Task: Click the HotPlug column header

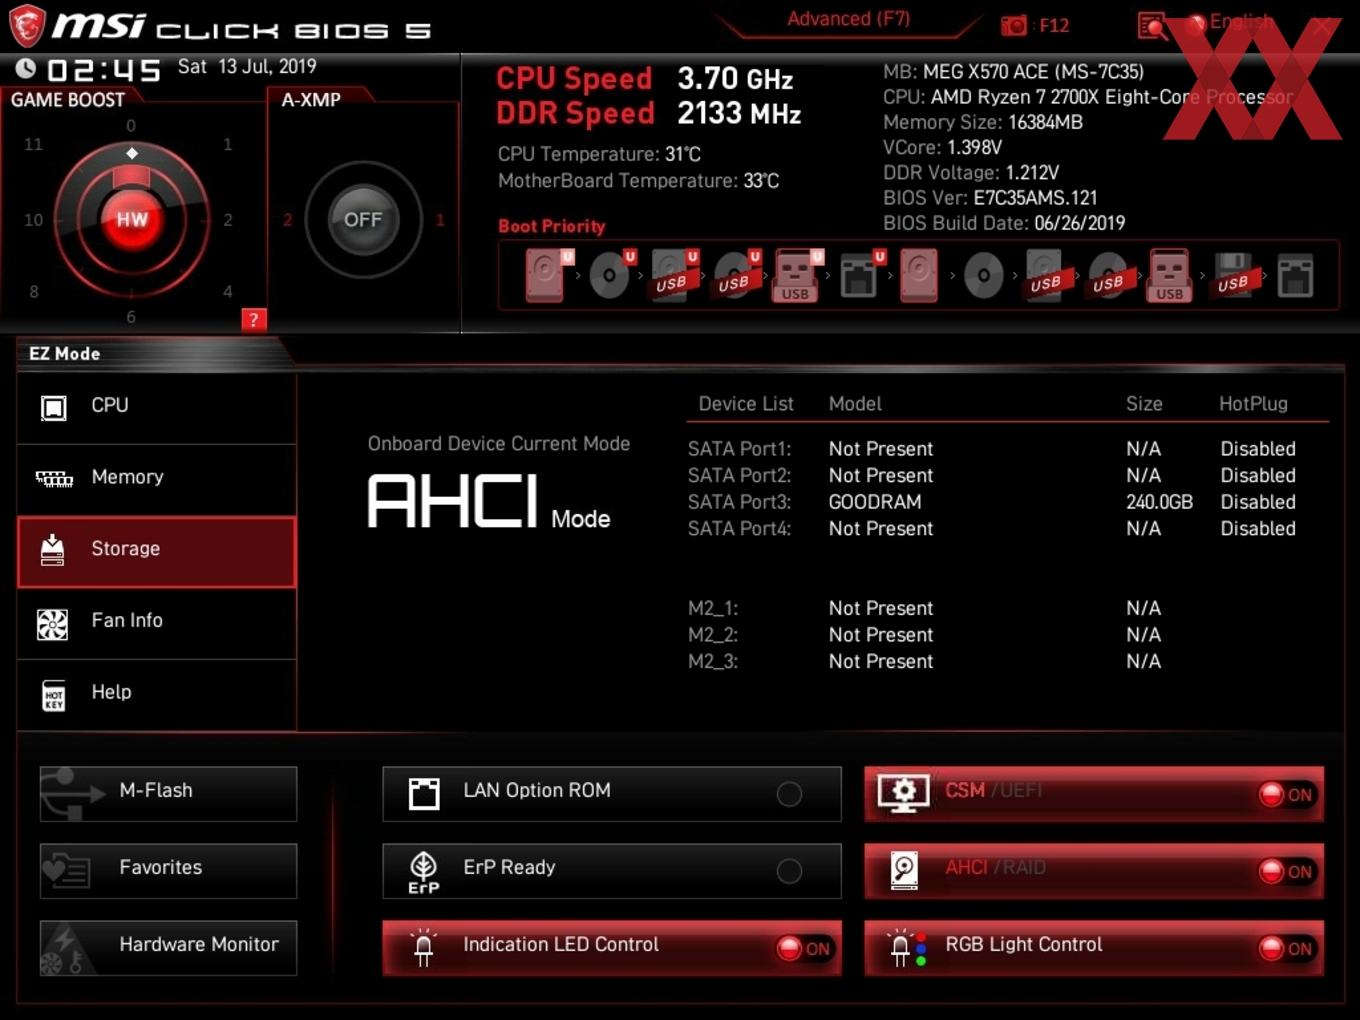Action: click(x=1253, y=404)
